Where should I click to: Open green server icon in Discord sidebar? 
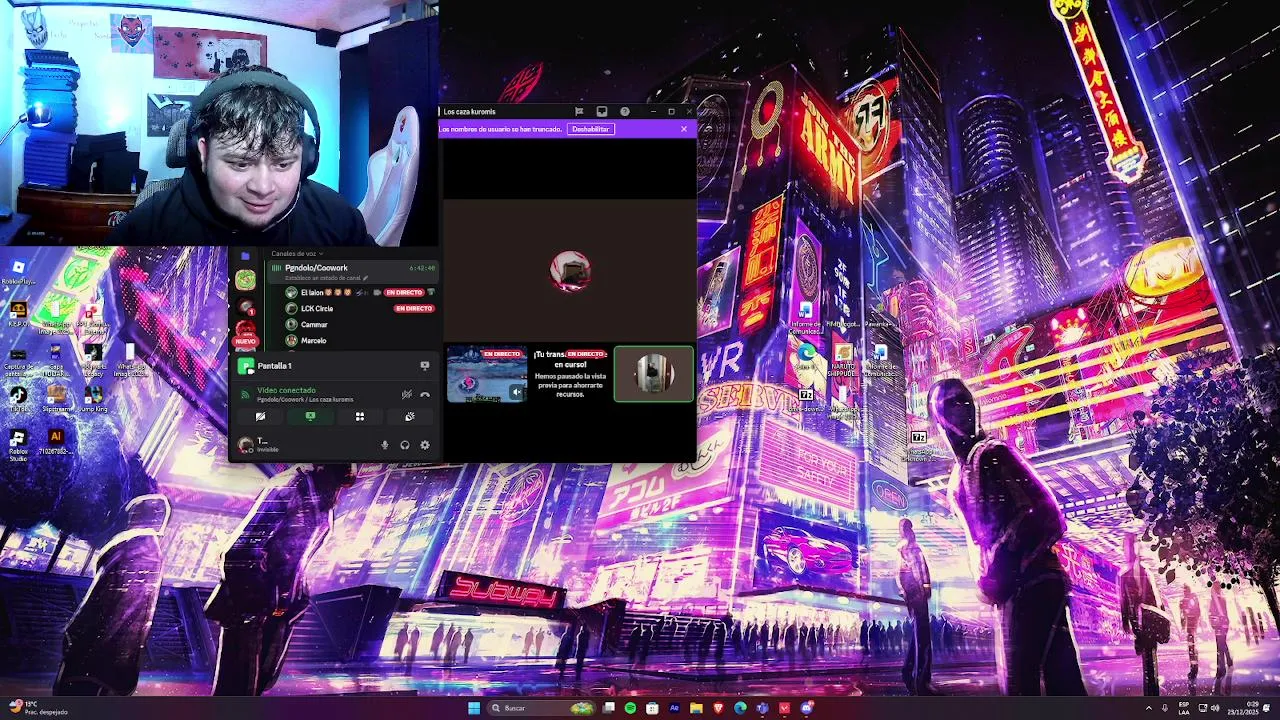(245, 280)
